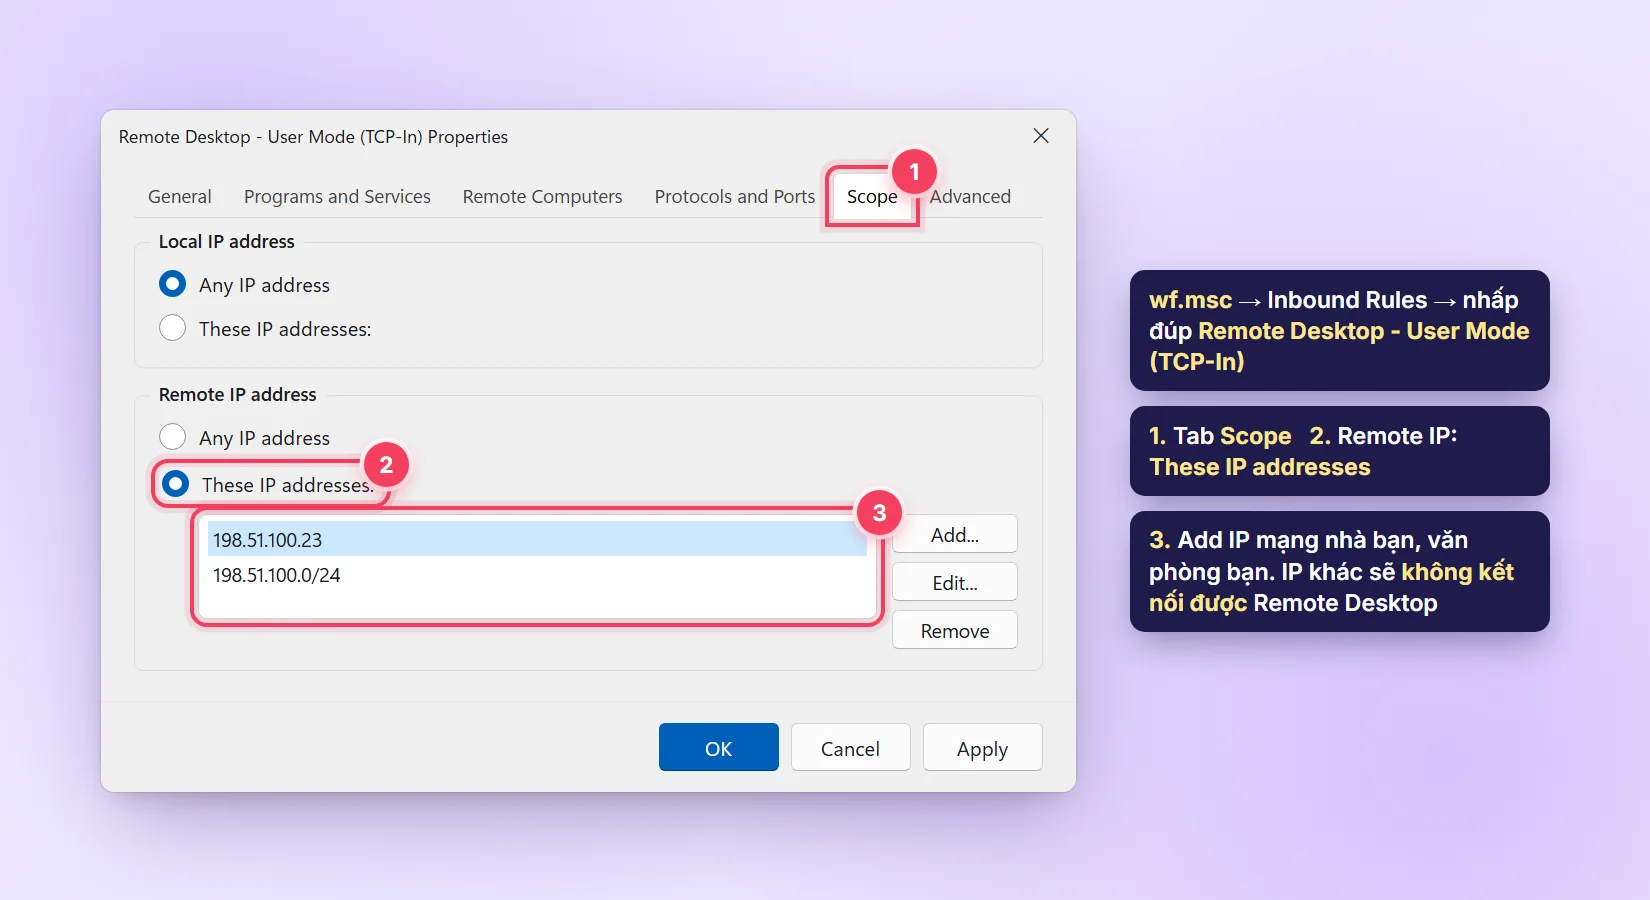Open the Remote Computers tab

(x=542, y=197)
